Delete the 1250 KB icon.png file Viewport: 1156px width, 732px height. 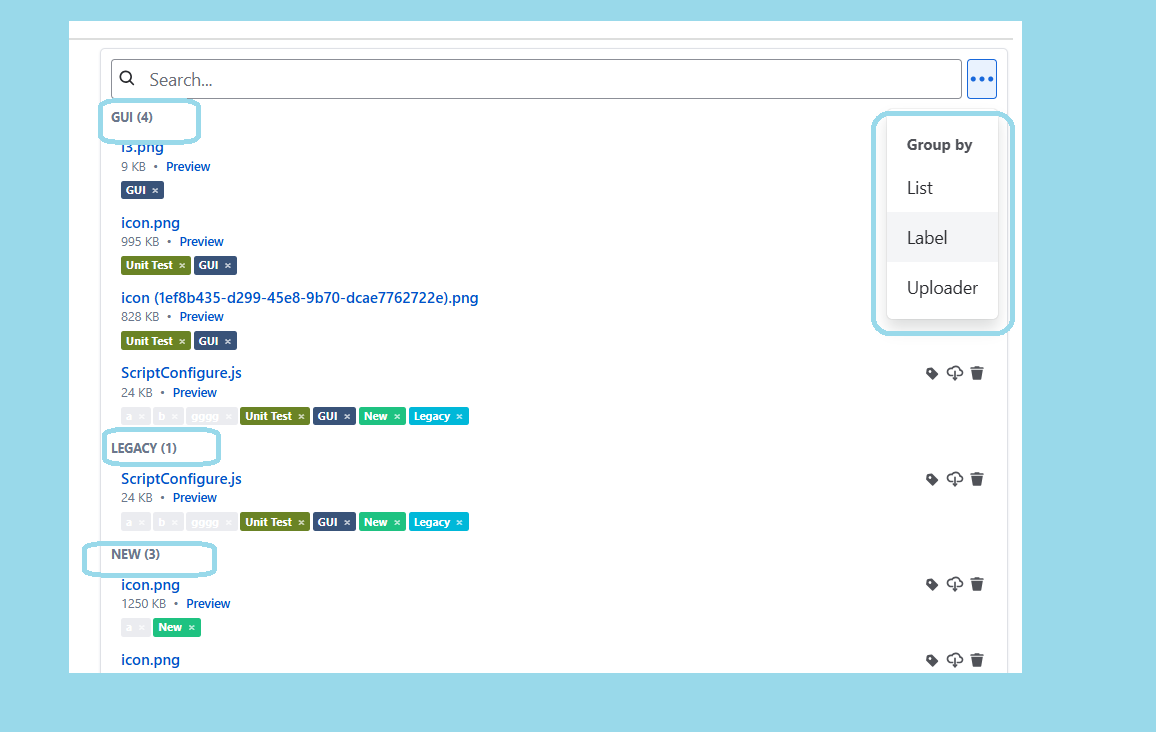point(977,584)
